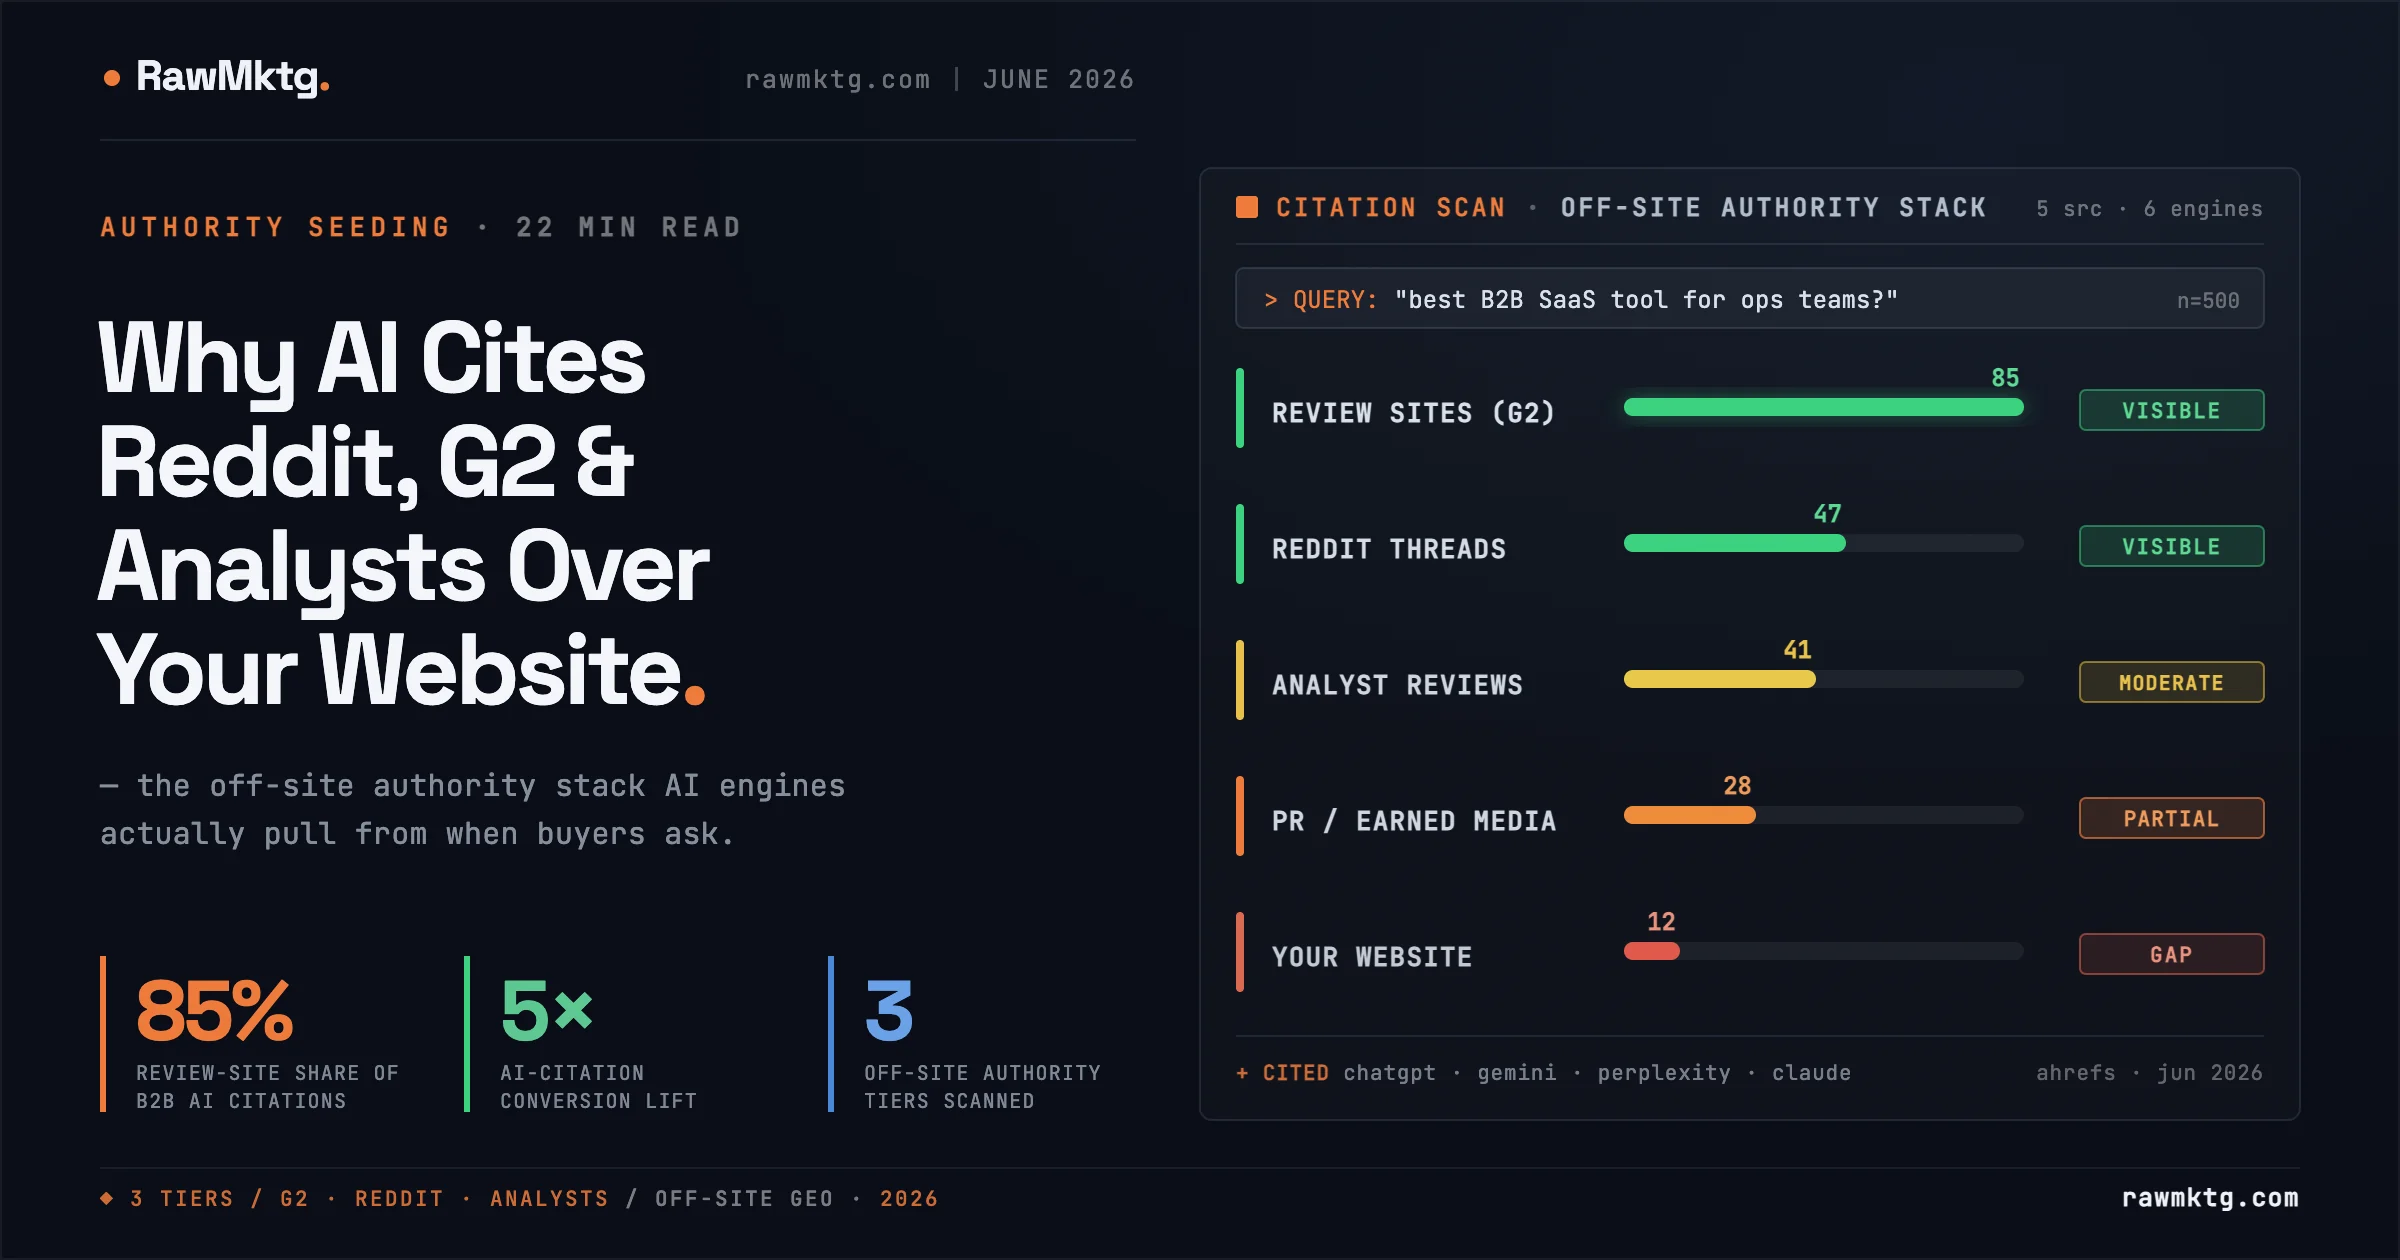2400x1260 pixels.
Task: Click the orange diamond in the footer
Action: 107,1198
